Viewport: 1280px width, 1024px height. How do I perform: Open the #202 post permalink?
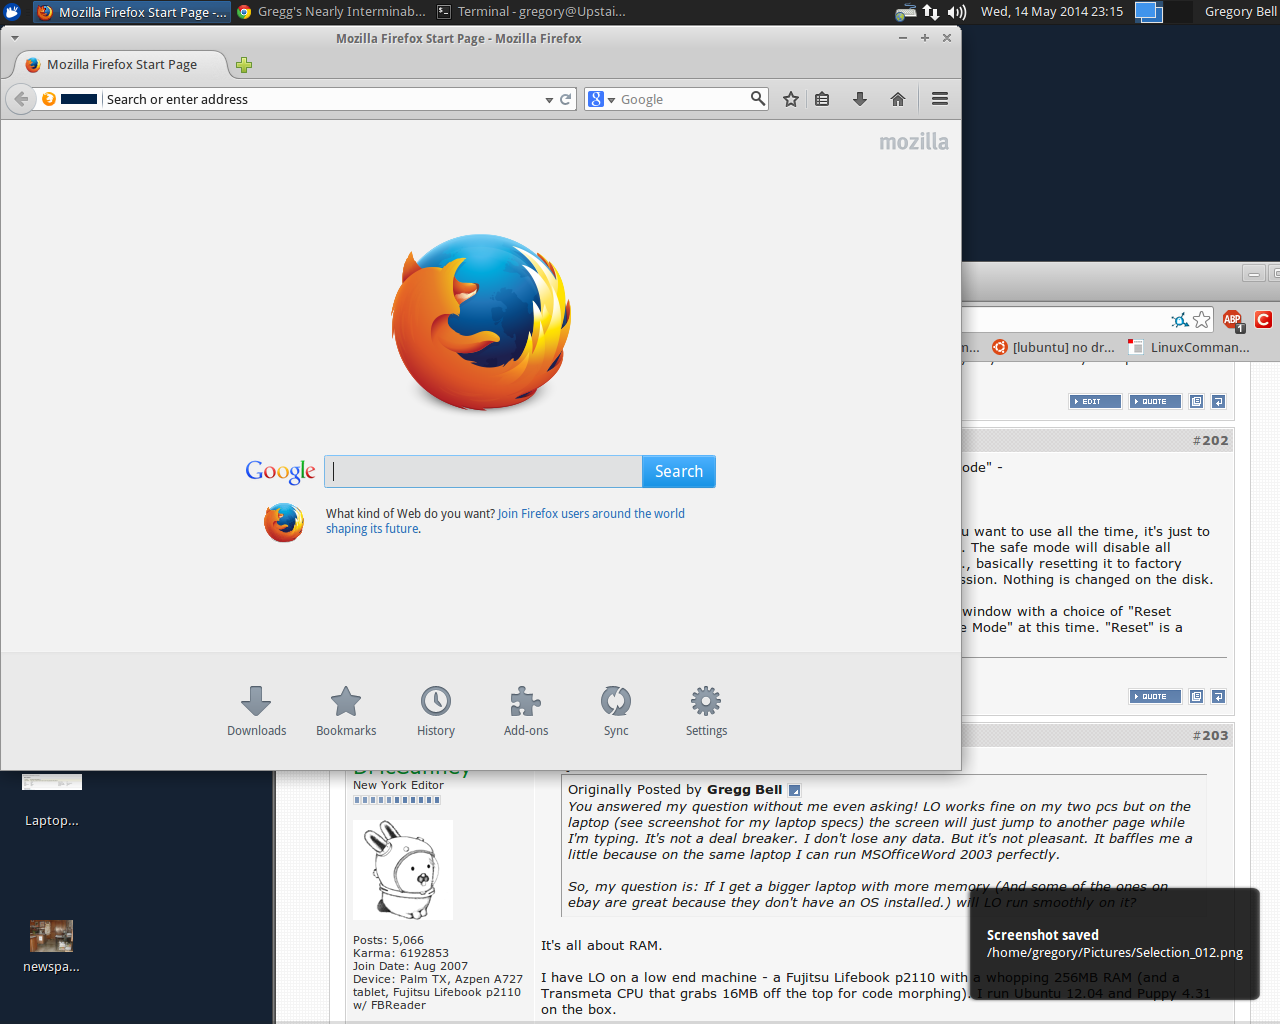point(1210,440)
